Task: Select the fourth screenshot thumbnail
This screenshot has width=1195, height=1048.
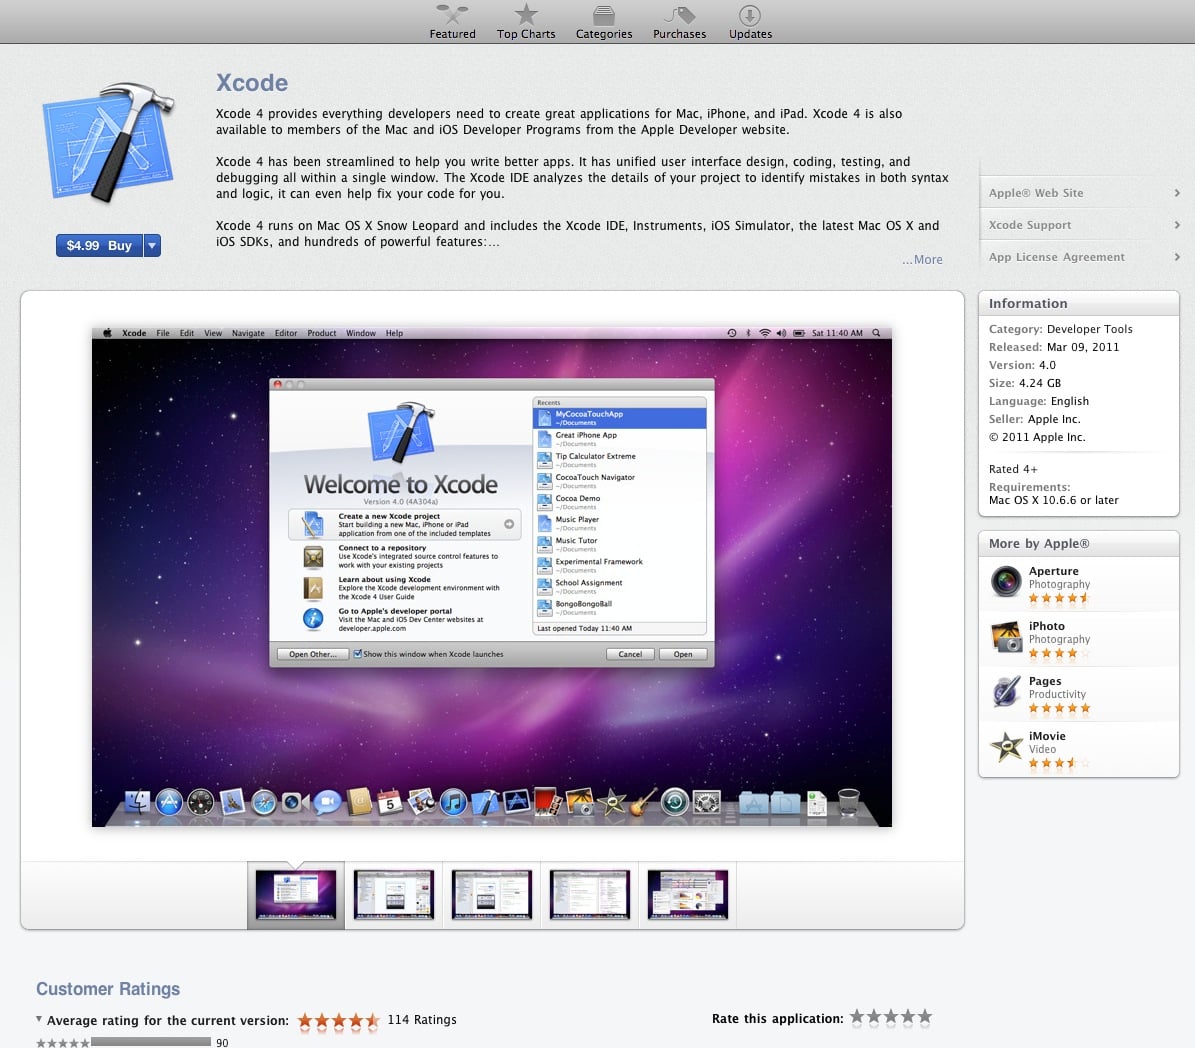Action: coord(590,895)
